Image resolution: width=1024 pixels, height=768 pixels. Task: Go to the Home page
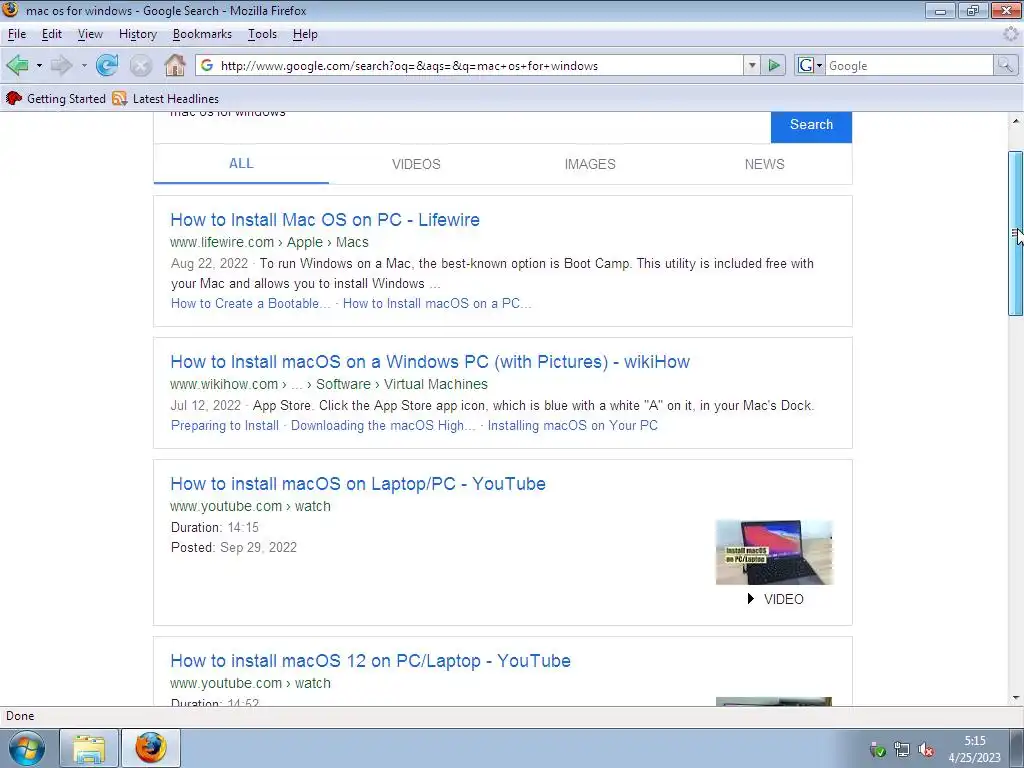(174, 65)
